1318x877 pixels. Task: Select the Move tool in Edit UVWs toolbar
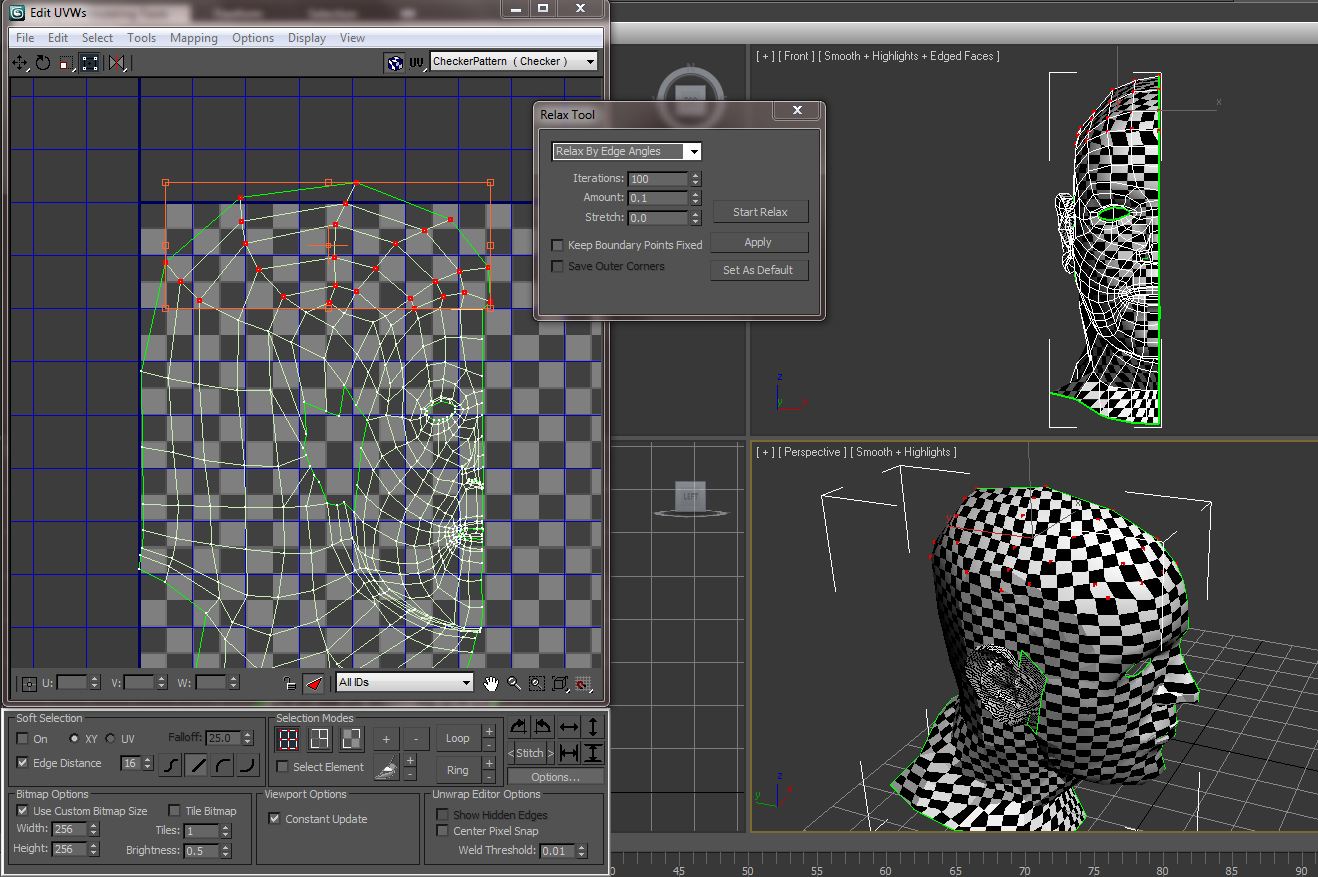click(19, 62)
